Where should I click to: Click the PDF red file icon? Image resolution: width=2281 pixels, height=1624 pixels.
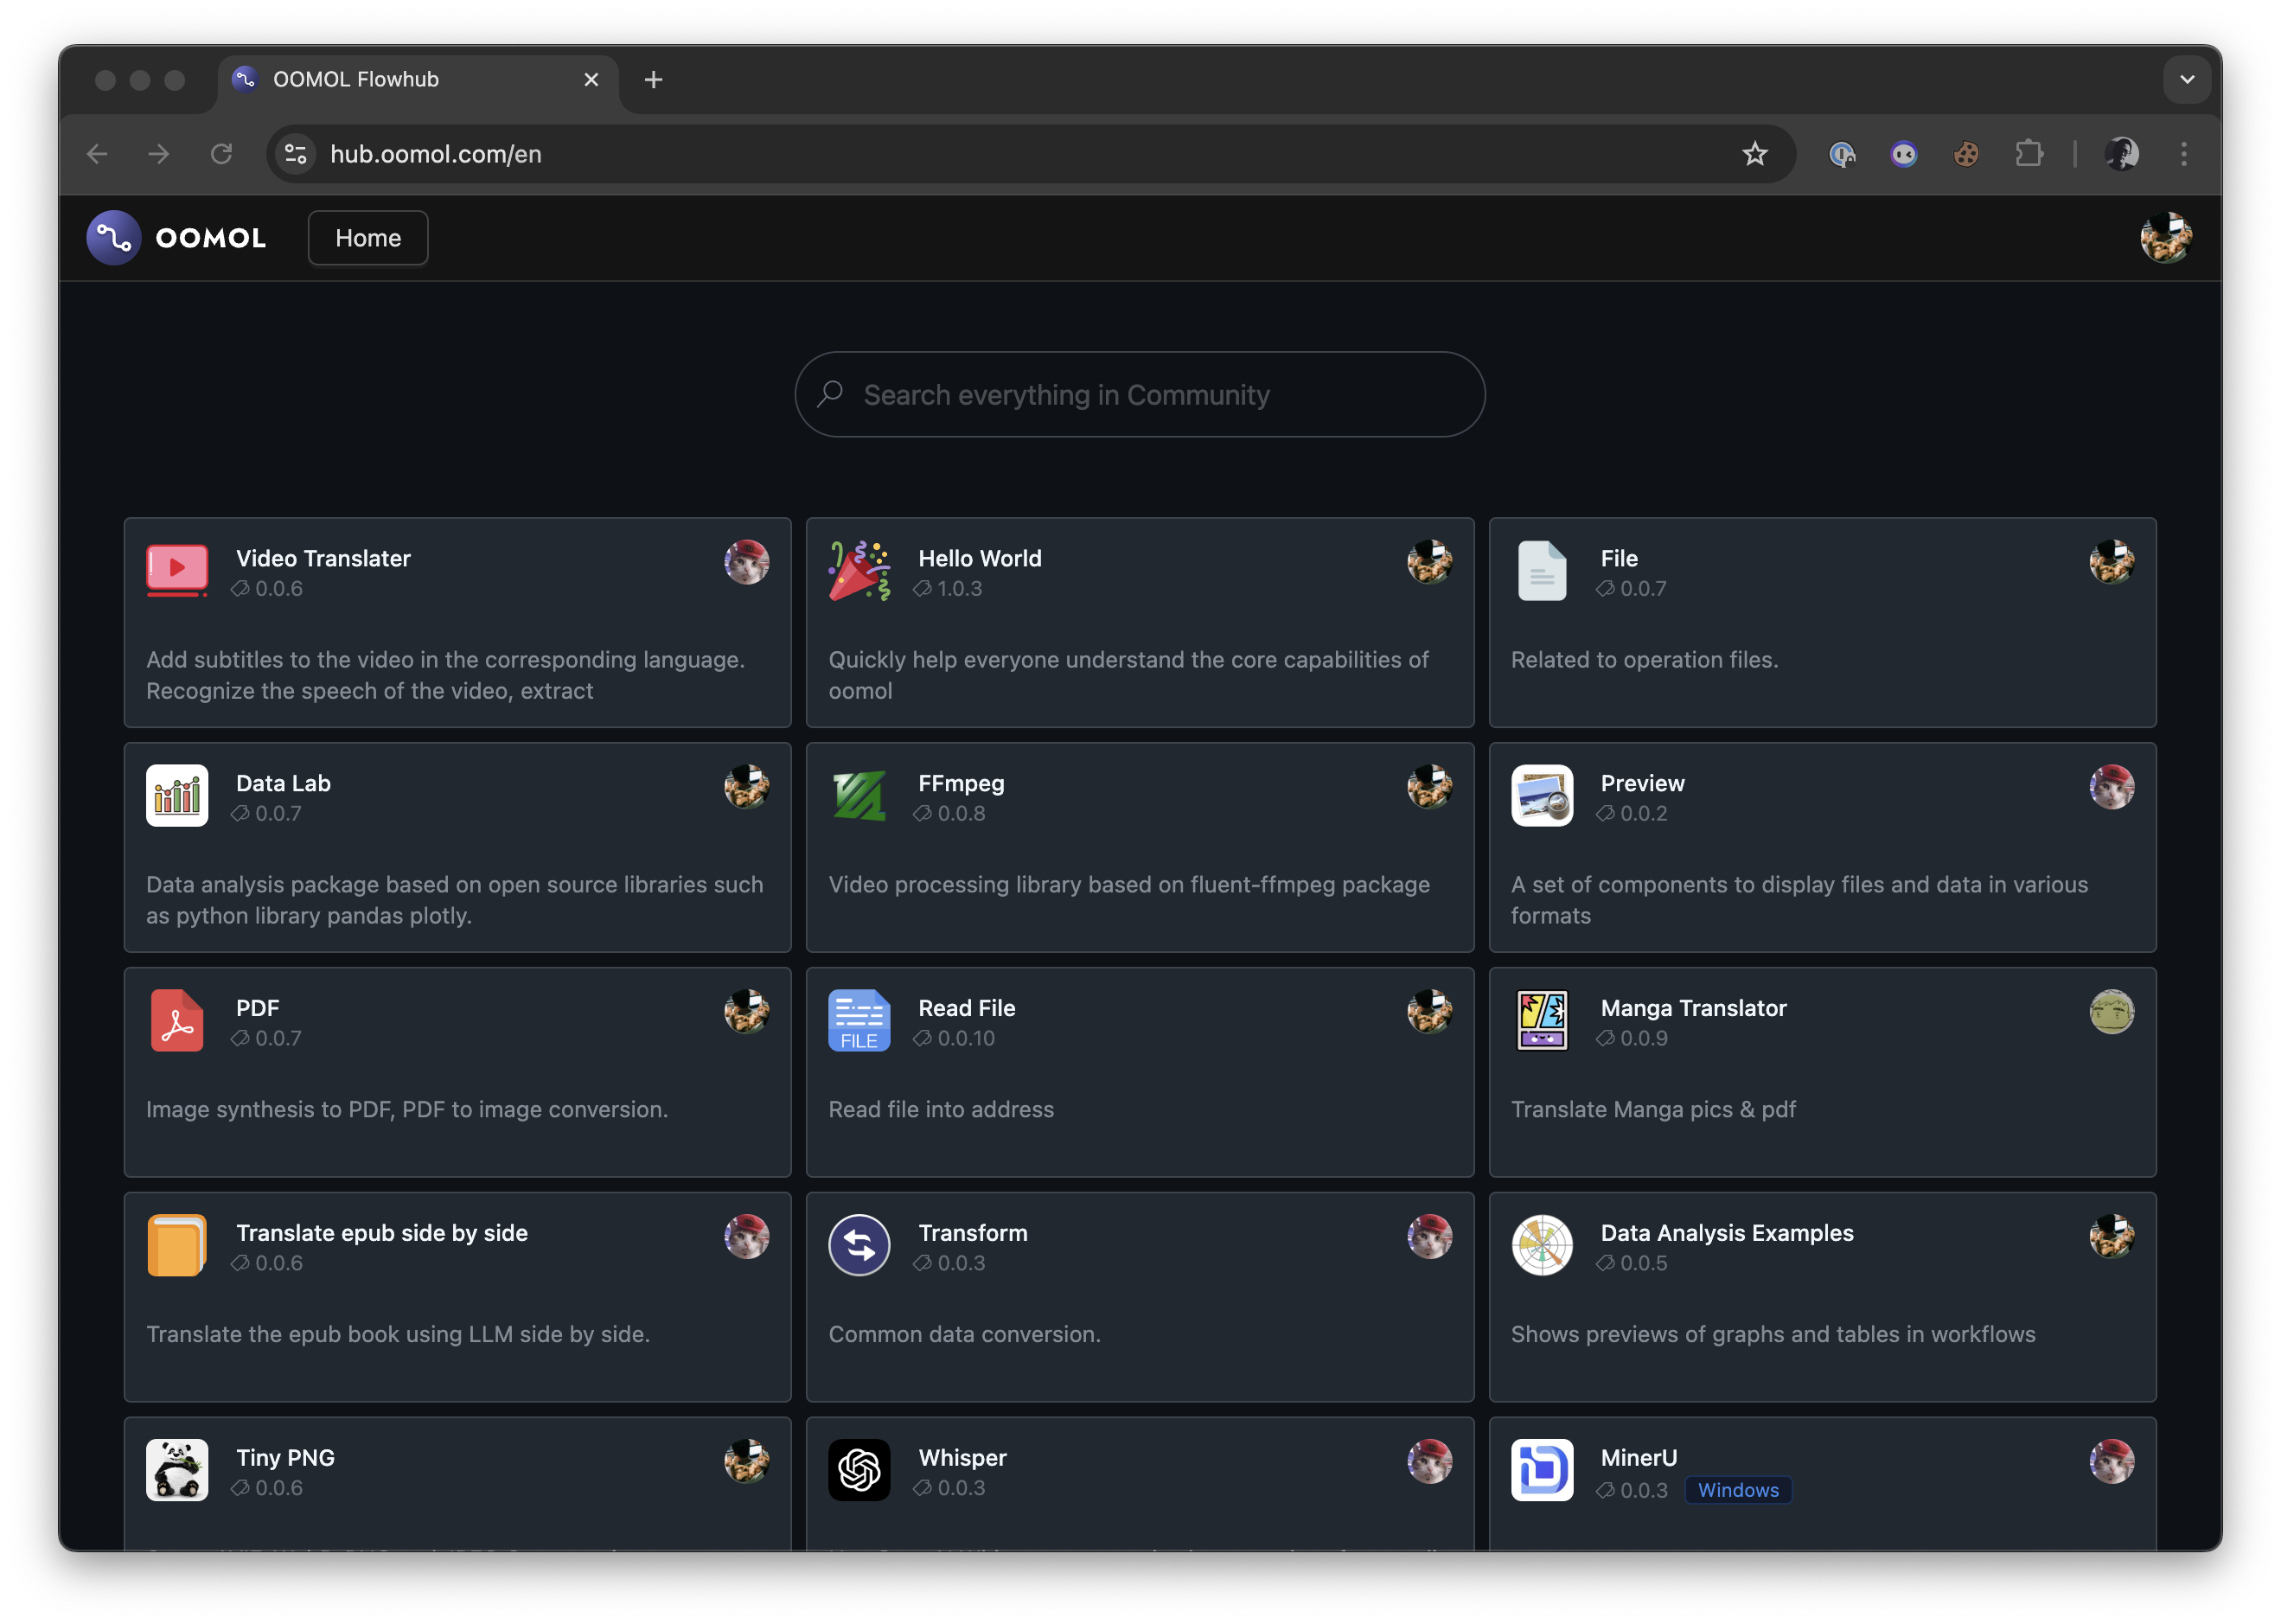pyautogui.click(x=177, y=1020)
